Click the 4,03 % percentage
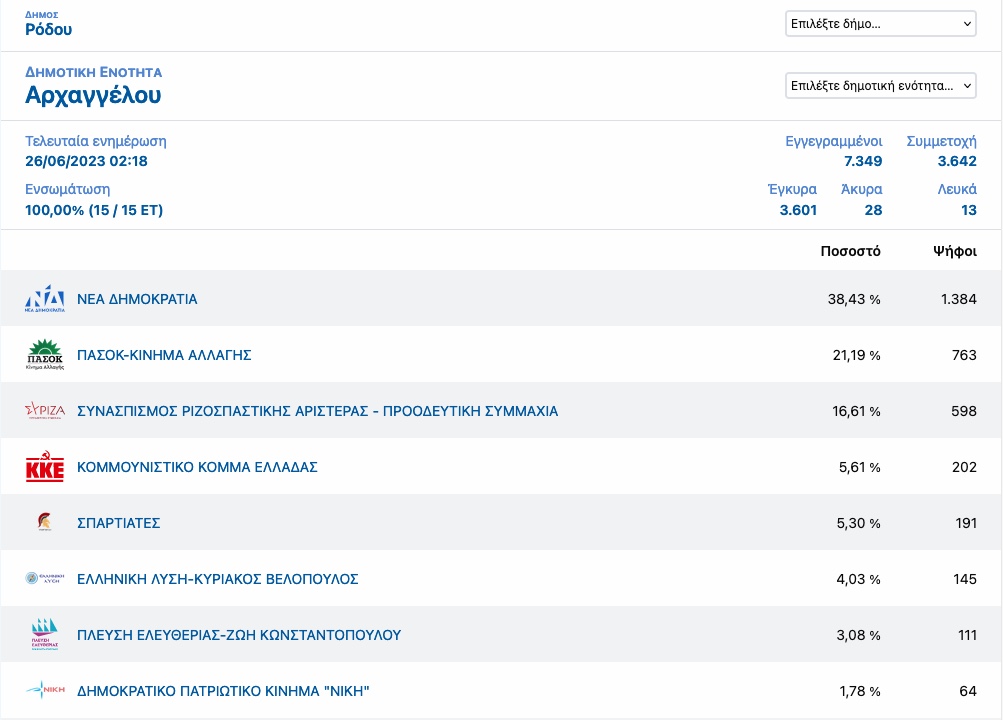Viewport: 1003px width, 720px height. 858,579
